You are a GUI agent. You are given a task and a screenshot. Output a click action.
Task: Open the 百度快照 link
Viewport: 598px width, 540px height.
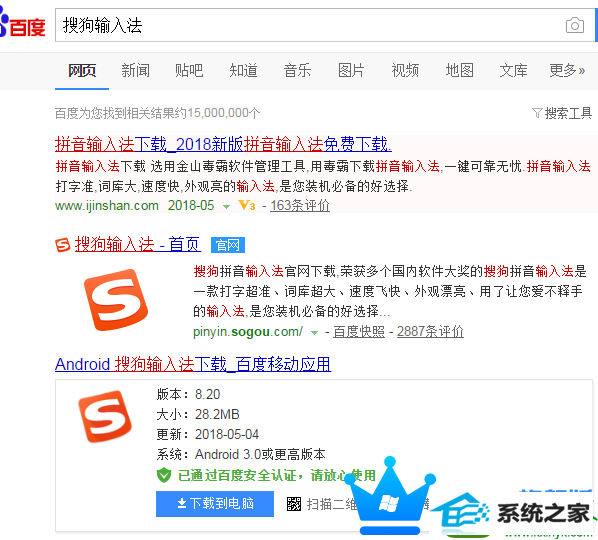[359, 331]
